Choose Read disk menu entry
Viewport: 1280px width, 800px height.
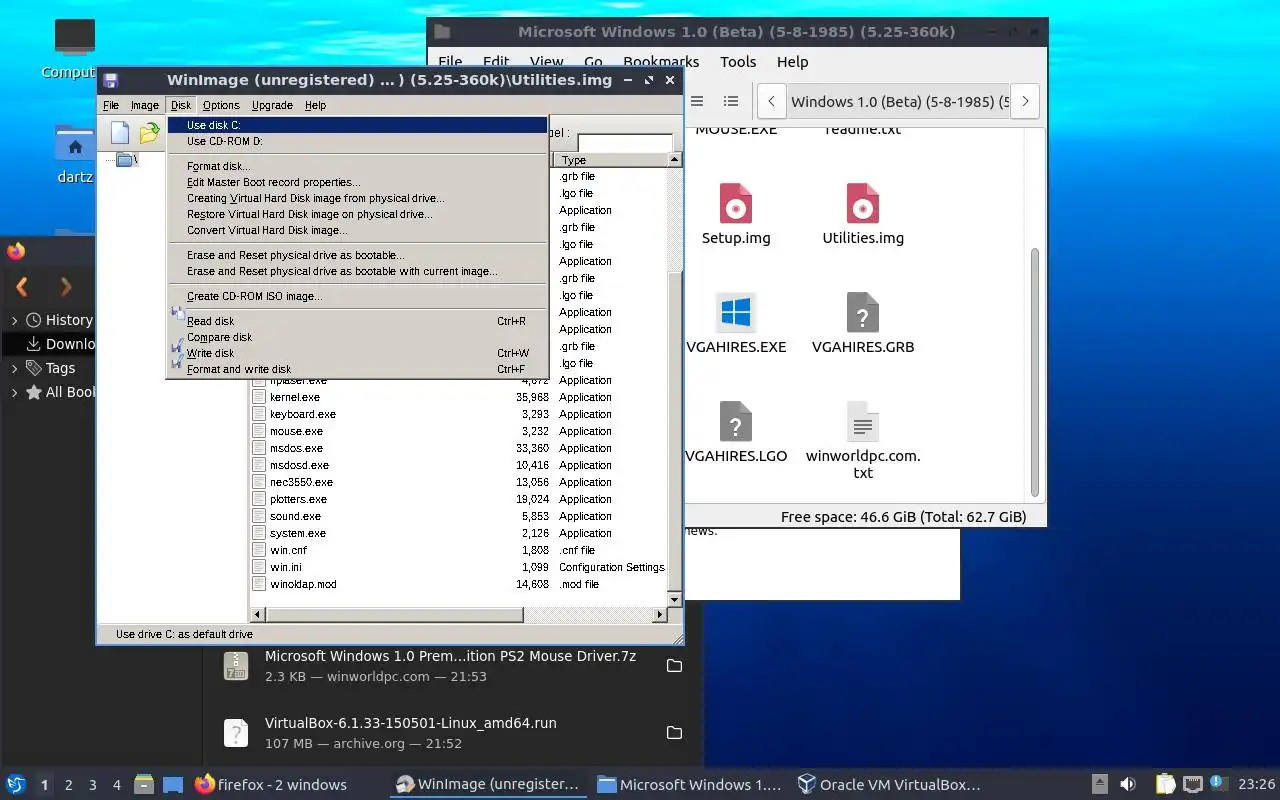coord(357,321)
